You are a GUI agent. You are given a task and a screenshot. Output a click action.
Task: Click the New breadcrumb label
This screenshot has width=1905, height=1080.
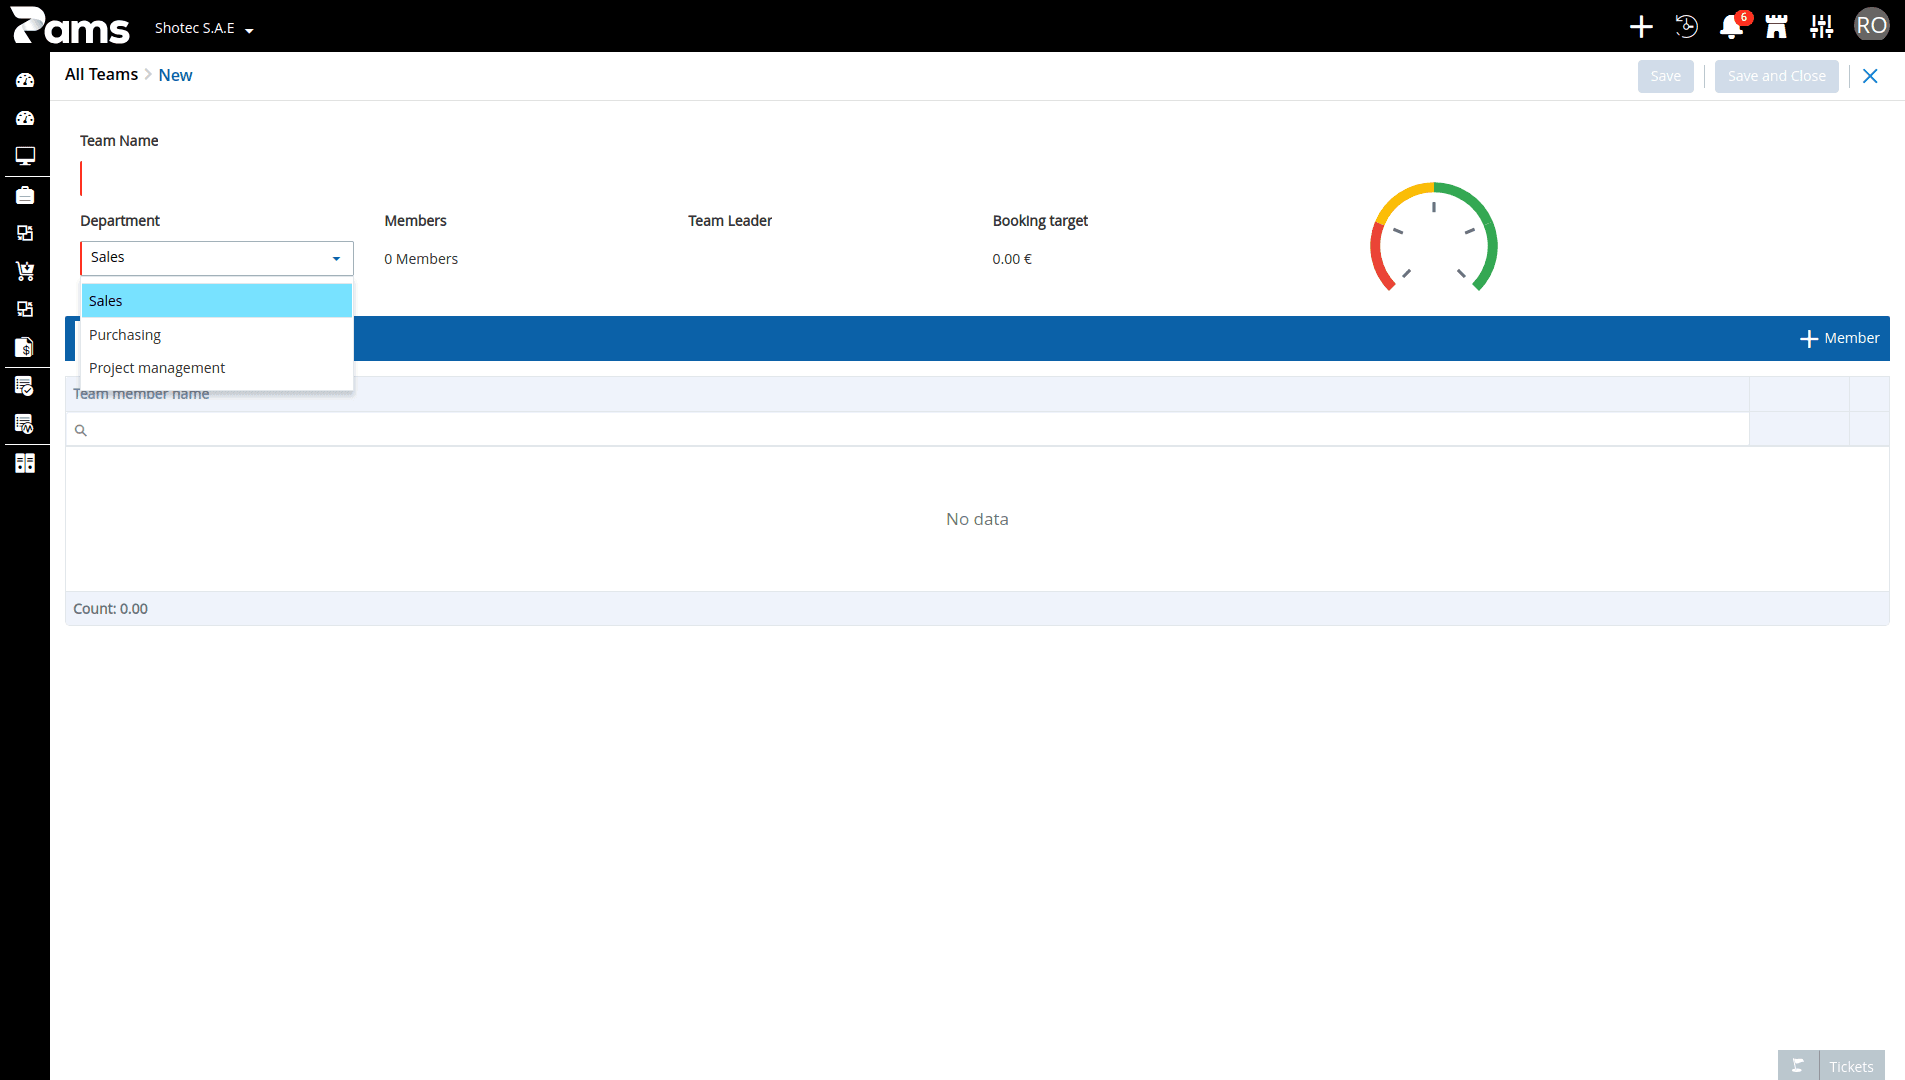175,75
